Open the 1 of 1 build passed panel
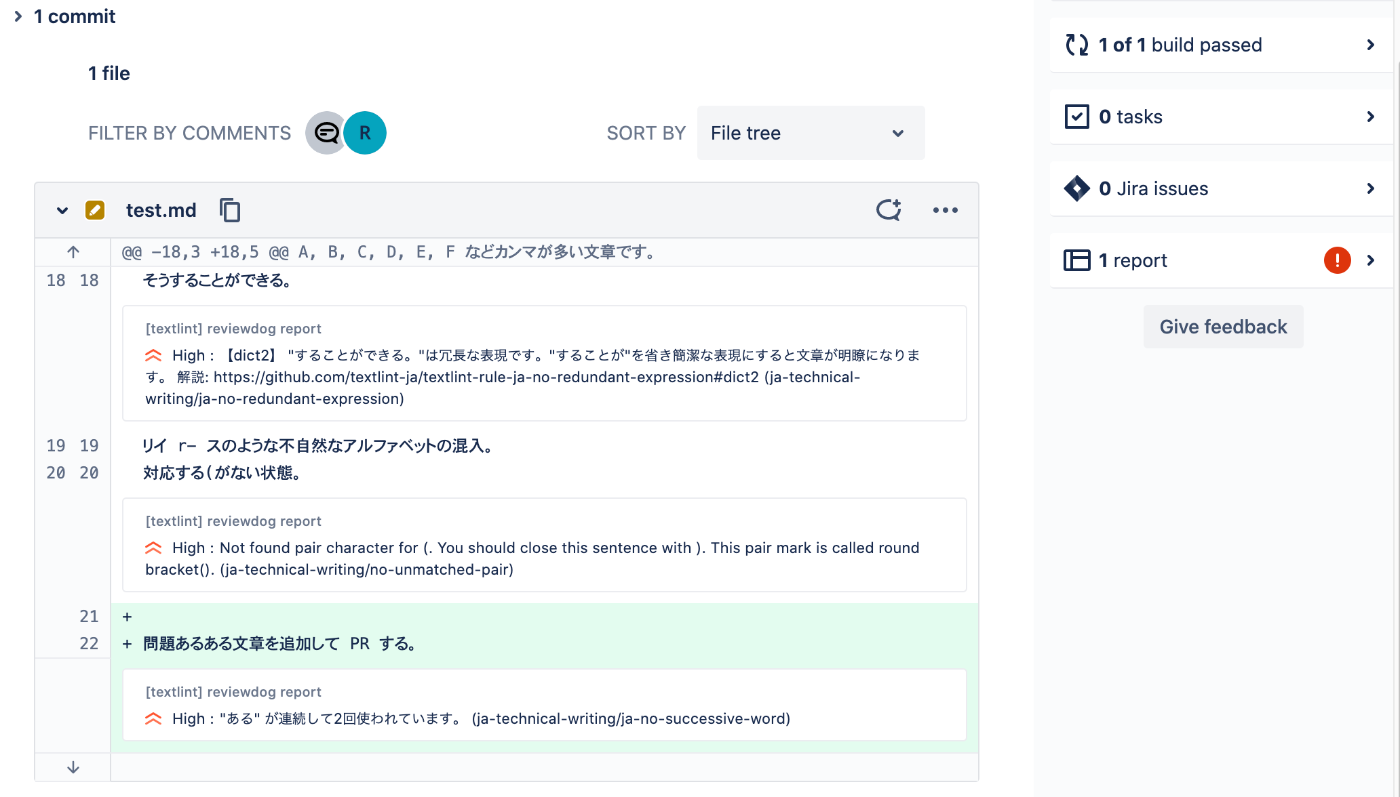The width and height of the screenshot is (1400, 797). point(1221,45)
